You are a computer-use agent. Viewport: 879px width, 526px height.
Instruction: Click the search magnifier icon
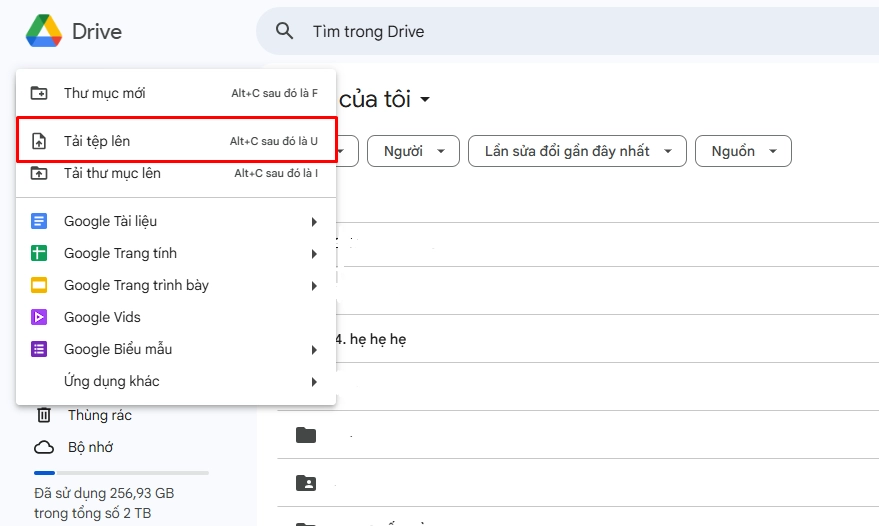284,31
